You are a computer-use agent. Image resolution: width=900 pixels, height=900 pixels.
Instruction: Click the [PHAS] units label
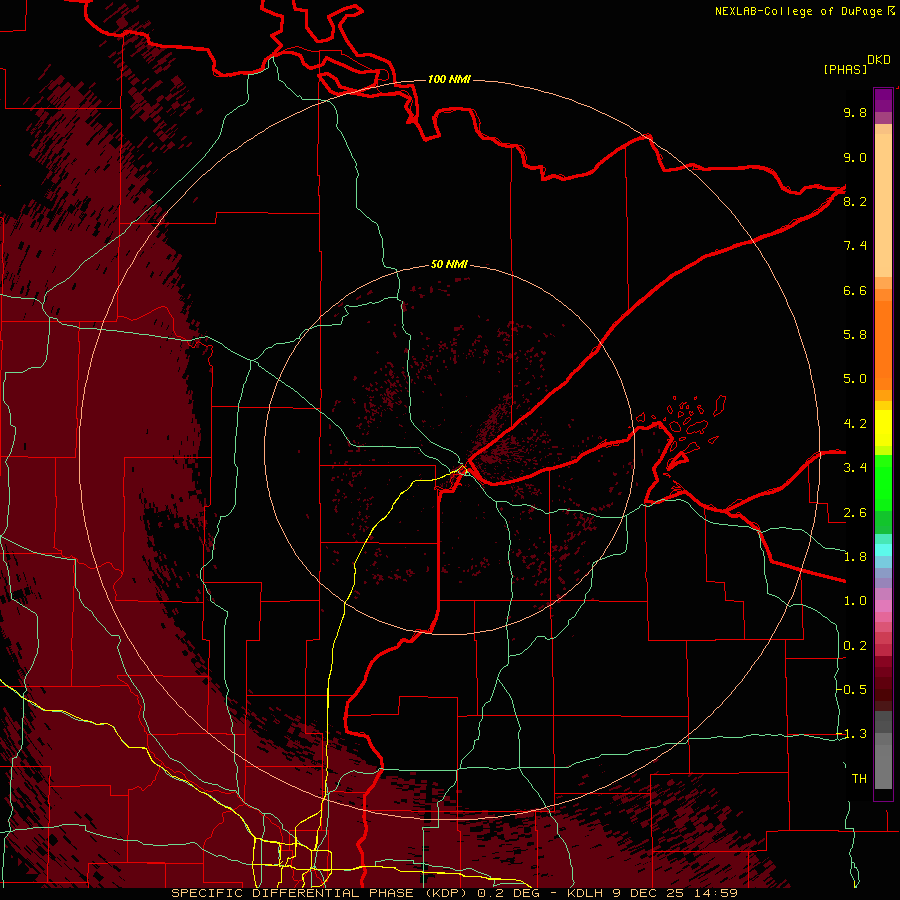tap(845, 70)
